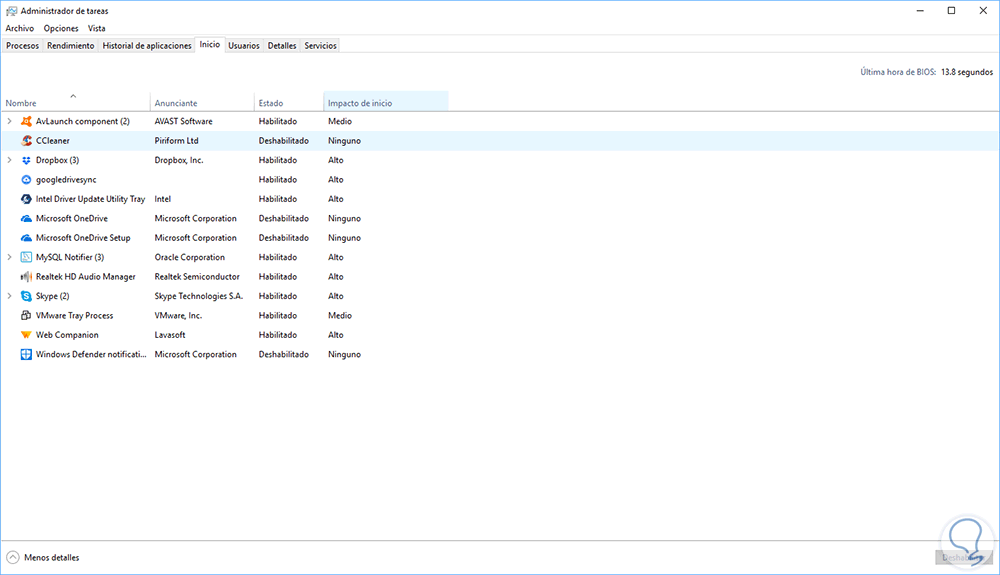Select the Windows Defender notificati... entry
The image size is (1000, 575).
click(91, 354)
